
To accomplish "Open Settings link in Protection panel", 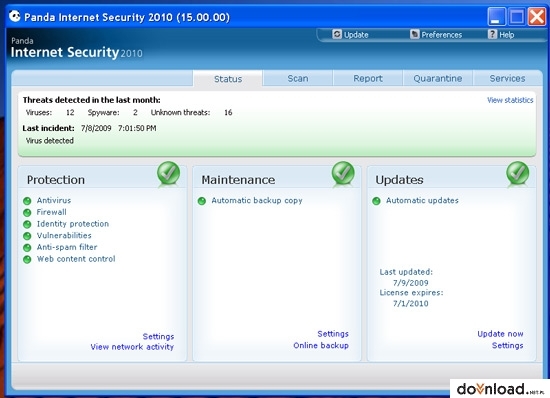I will coord(158,336).
